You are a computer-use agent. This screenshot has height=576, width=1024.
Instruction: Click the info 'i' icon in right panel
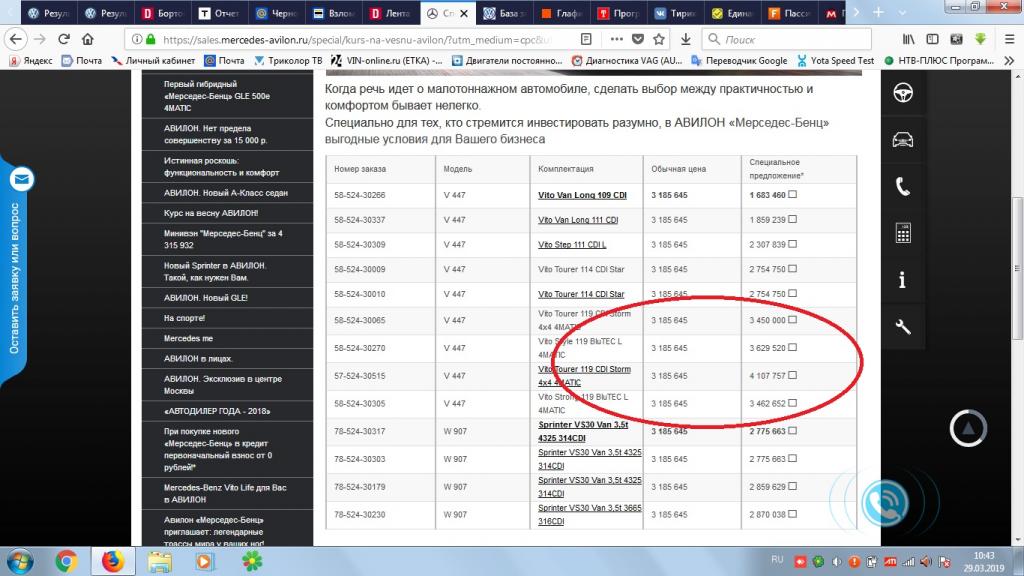pos(903,280)
